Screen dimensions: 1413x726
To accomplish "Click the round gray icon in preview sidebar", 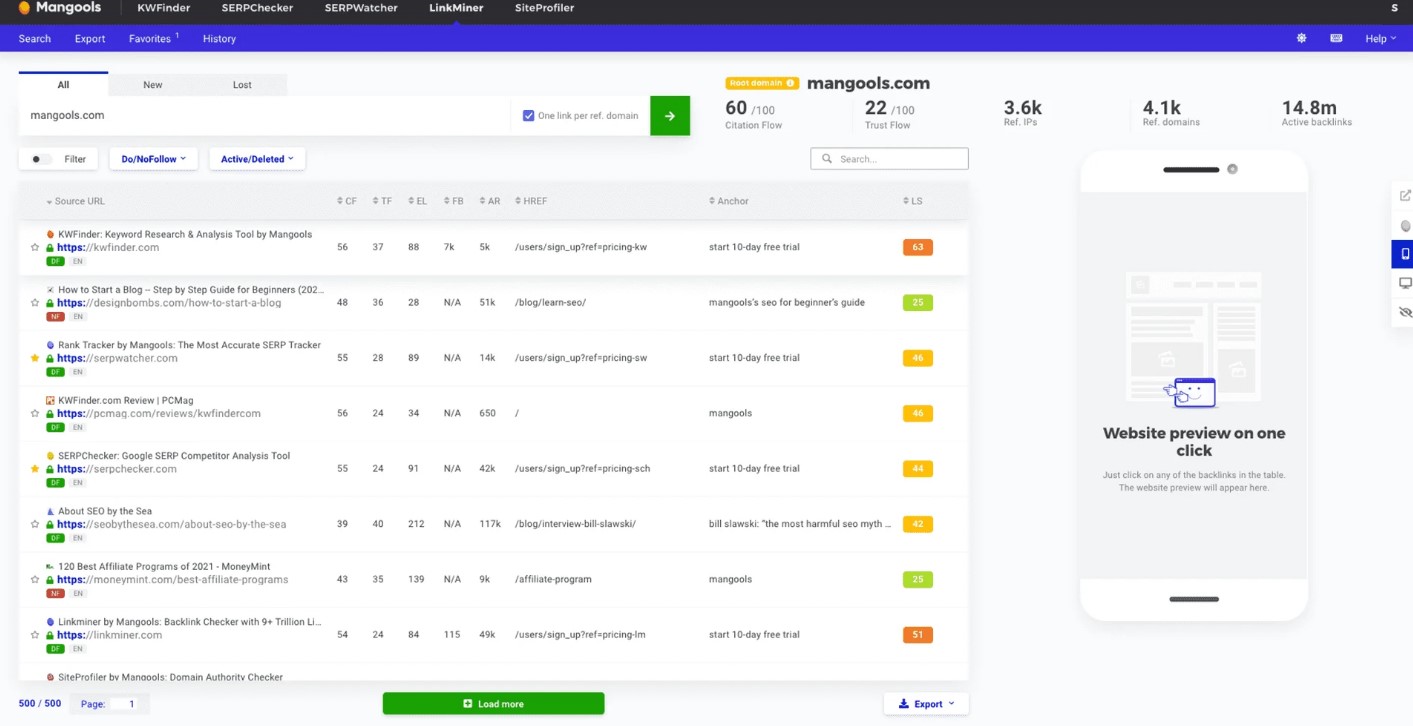I will click(1405, 225).
